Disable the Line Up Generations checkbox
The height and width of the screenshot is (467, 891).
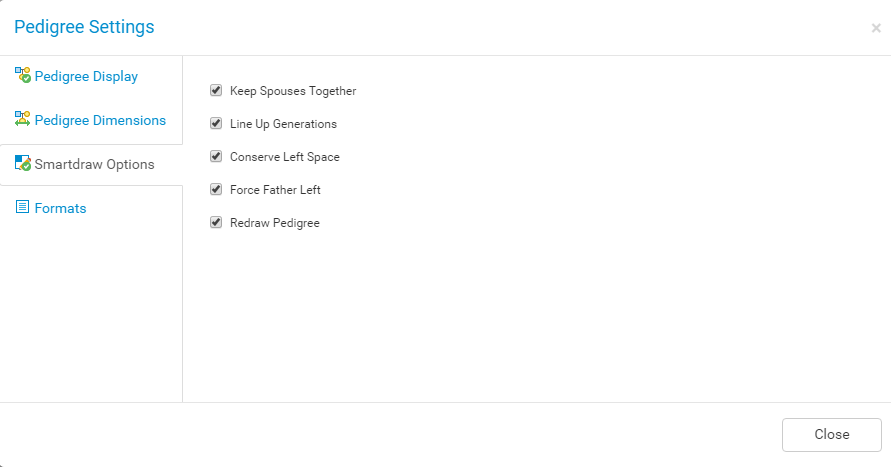point(216,123)
